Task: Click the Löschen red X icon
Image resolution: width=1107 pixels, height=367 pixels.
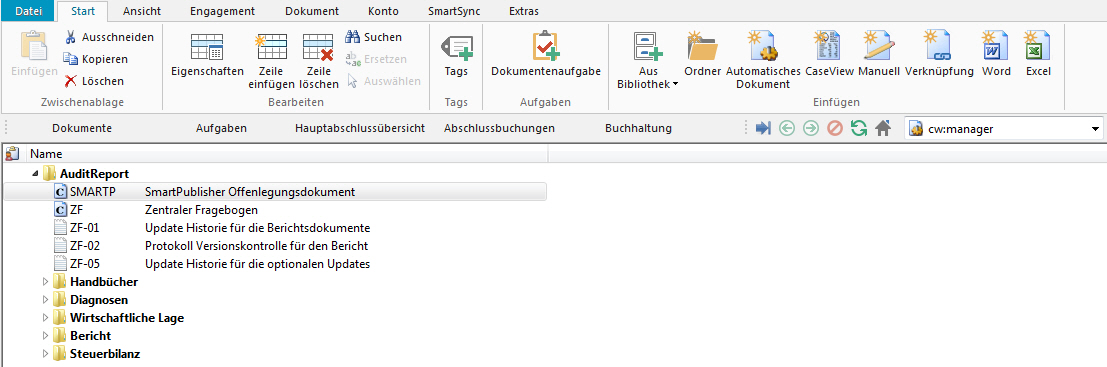Action: (71, 81)
